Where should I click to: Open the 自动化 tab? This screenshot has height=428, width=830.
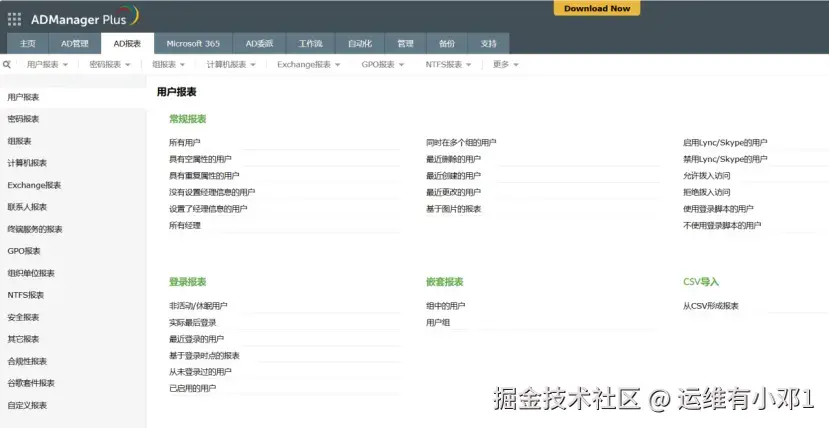point(360,44)
